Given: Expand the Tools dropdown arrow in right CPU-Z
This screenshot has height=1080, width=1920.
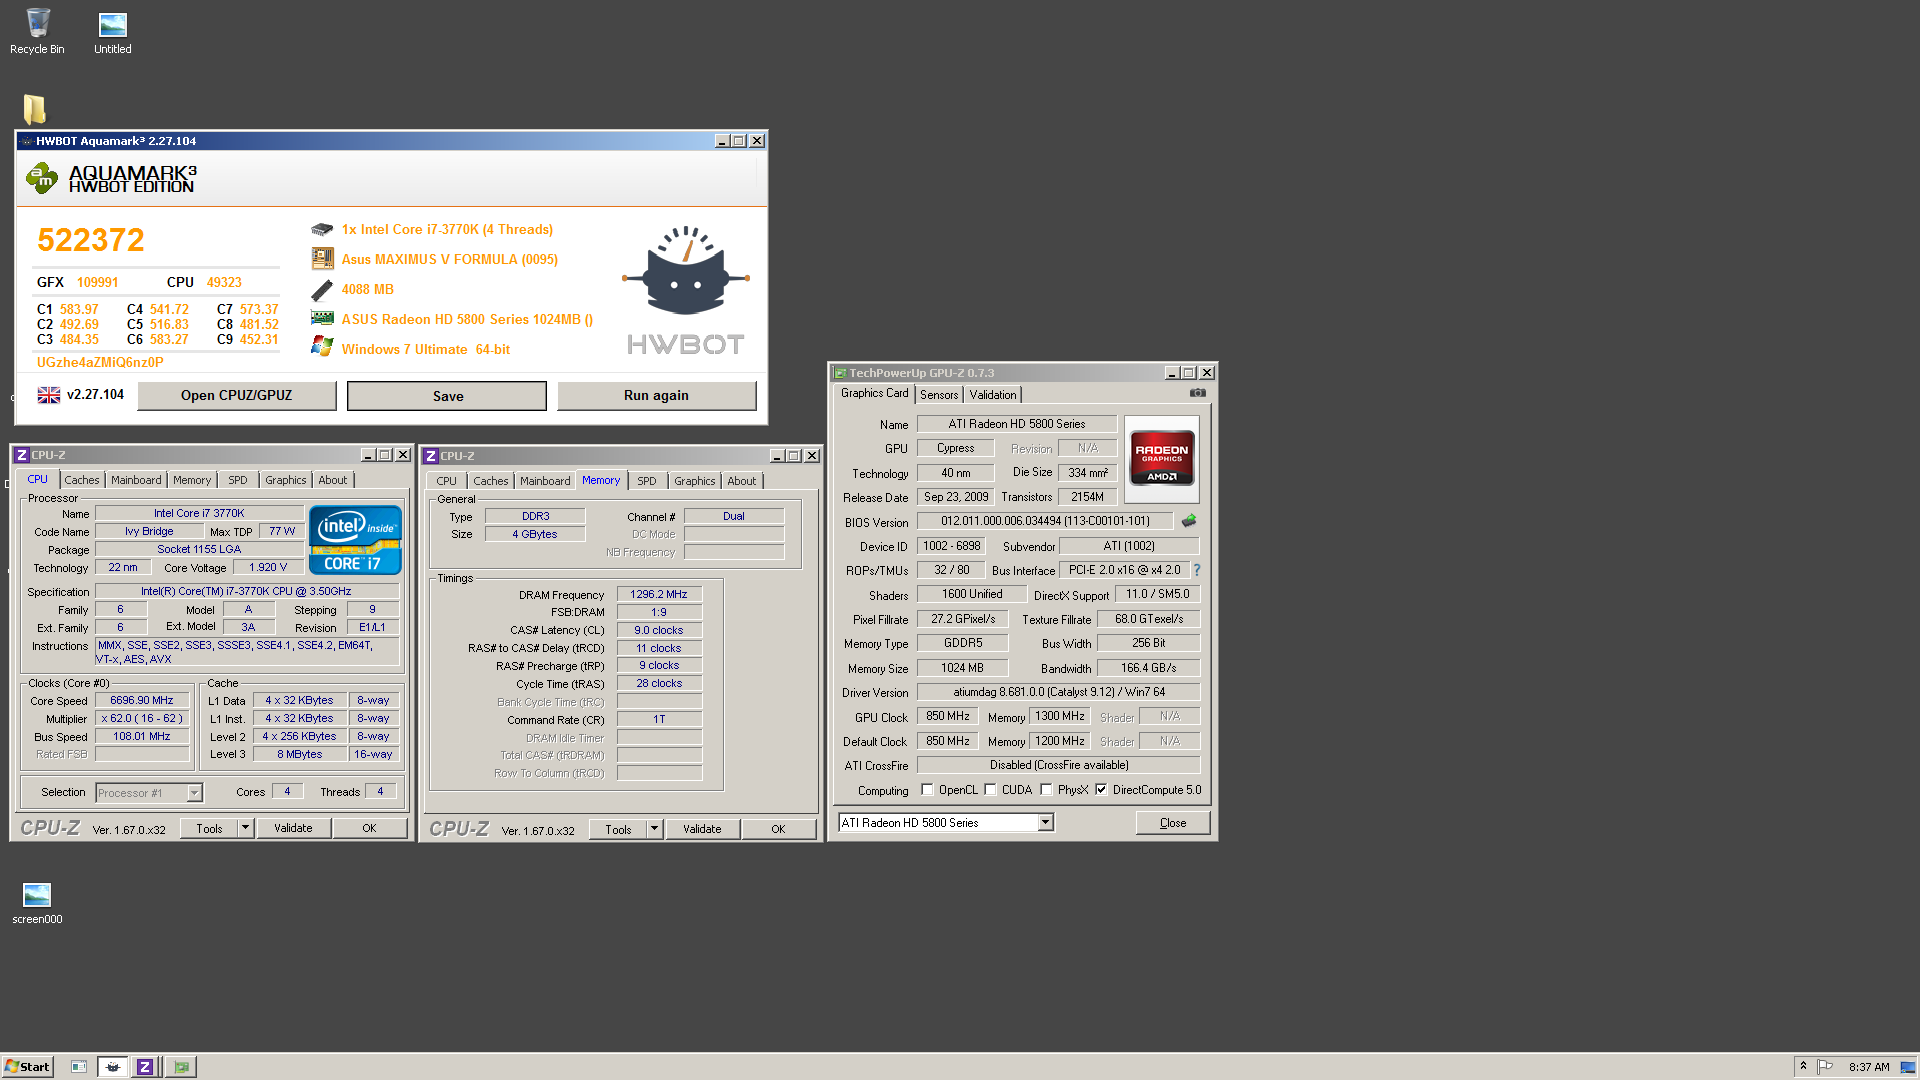Looking at the screenshot, I should click(x=654, y=829).
